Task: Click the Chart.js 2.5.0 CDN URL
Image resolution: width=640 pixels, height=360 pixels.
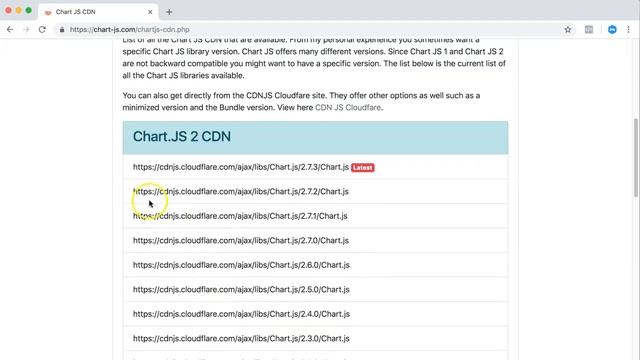Action: point(241,289)
